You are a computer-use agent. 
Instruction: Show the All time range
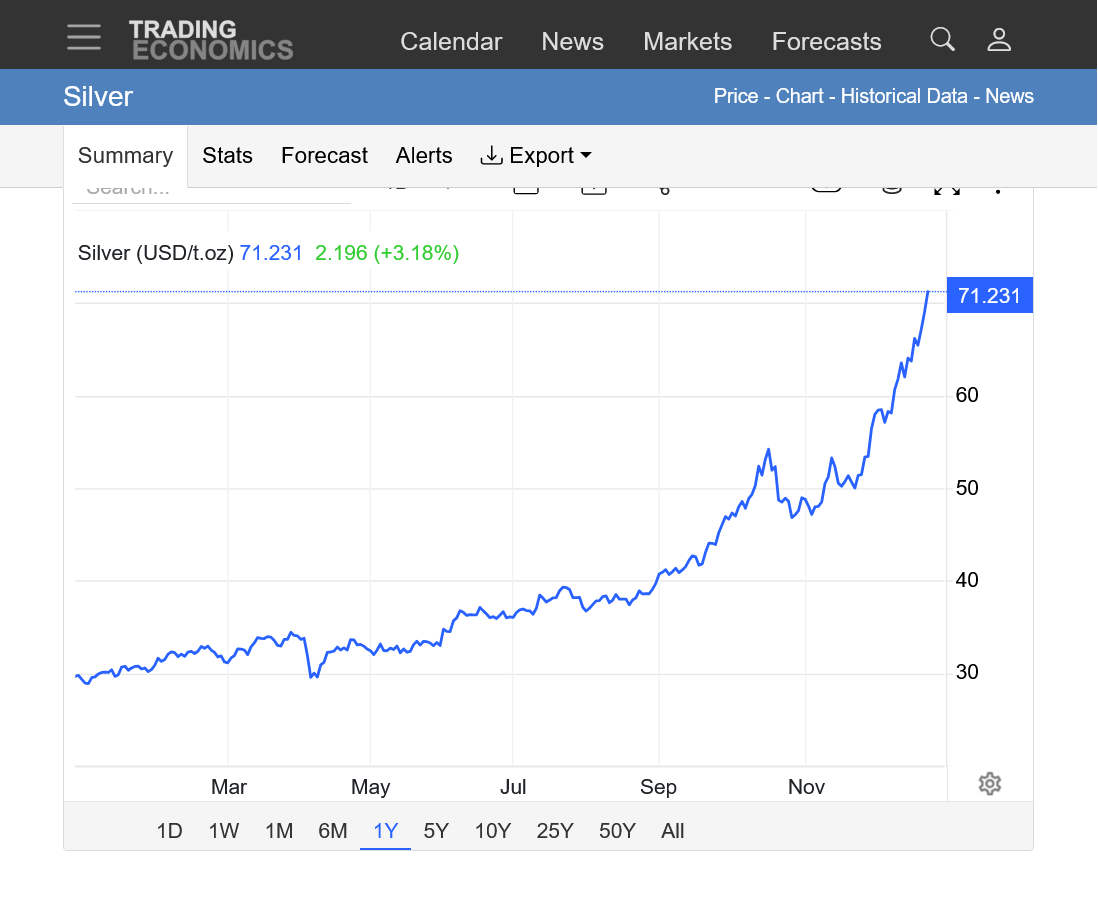pos(672,831)
